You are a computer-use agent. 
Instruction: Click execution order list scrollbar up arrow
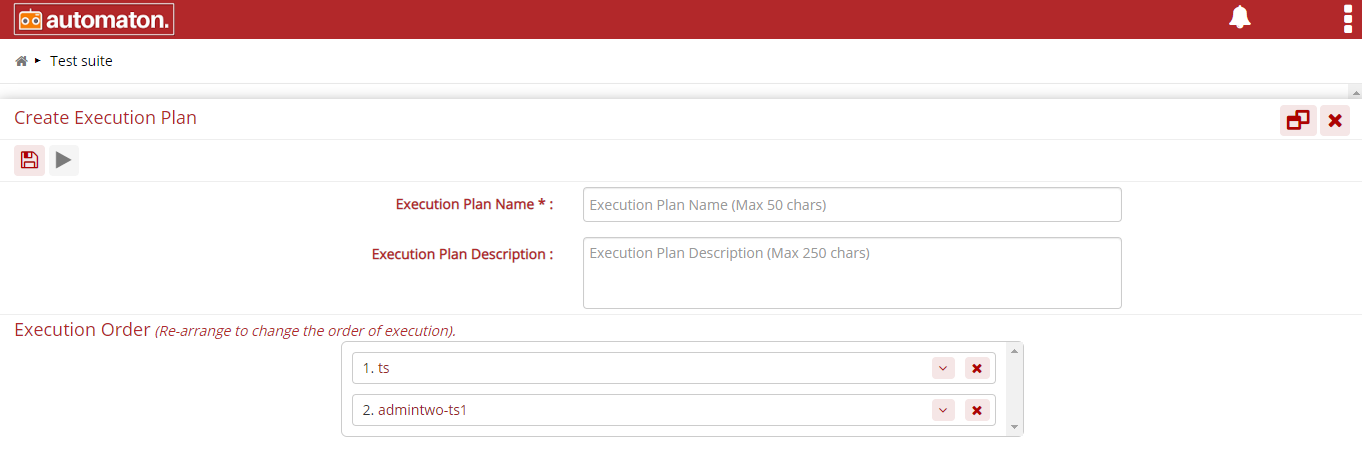tap(1015, 350)
